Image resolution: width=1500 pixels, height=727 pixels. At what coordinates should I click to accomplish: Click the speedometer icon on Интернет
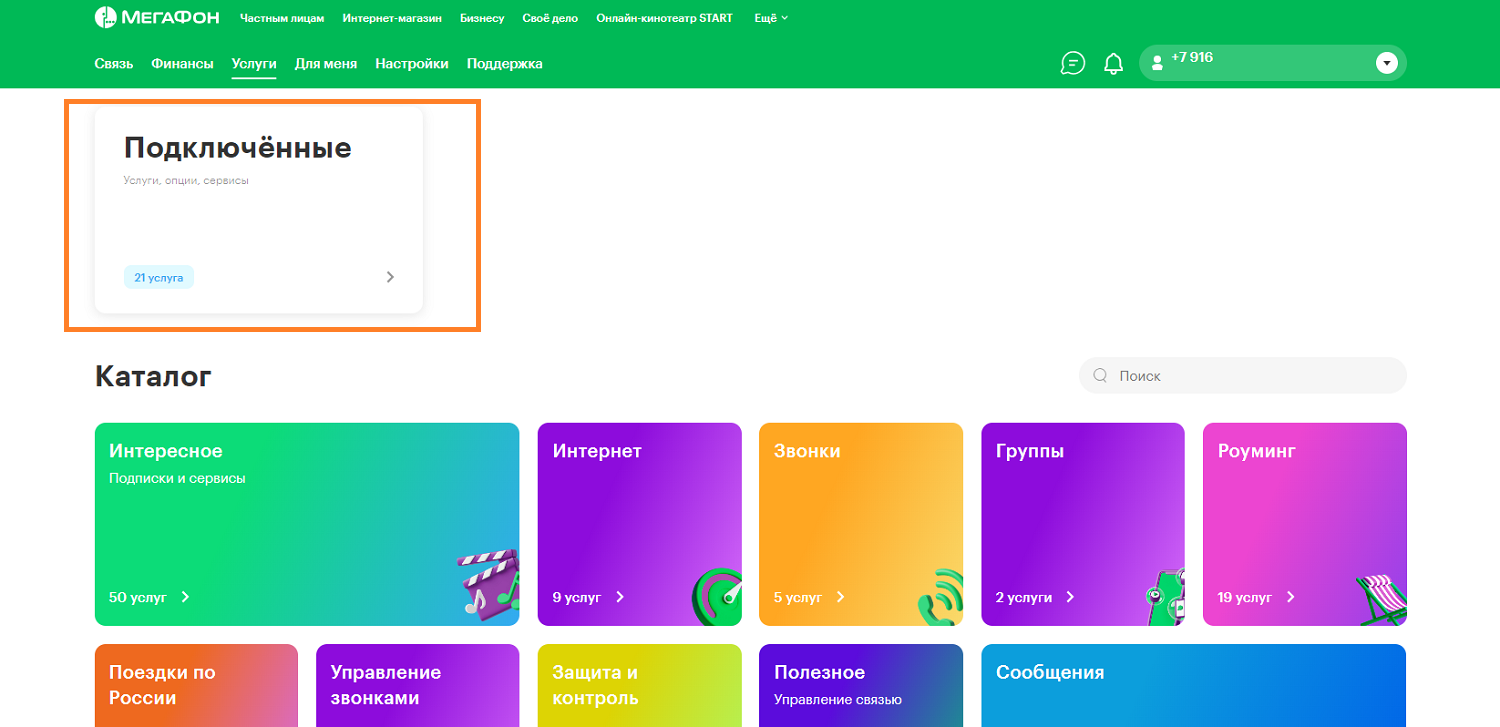(x=717, y=596)
